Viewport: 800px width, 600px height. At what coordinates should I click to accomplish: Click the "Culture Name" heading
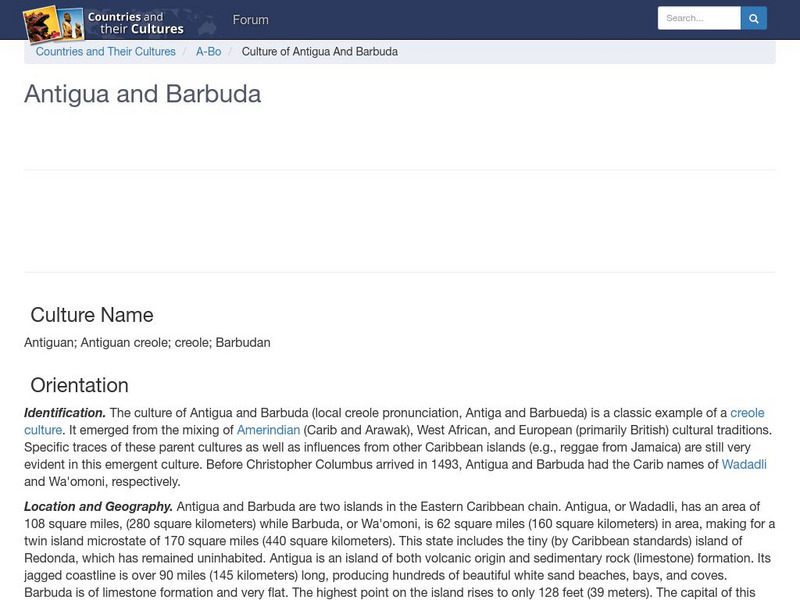click(92, 315)
